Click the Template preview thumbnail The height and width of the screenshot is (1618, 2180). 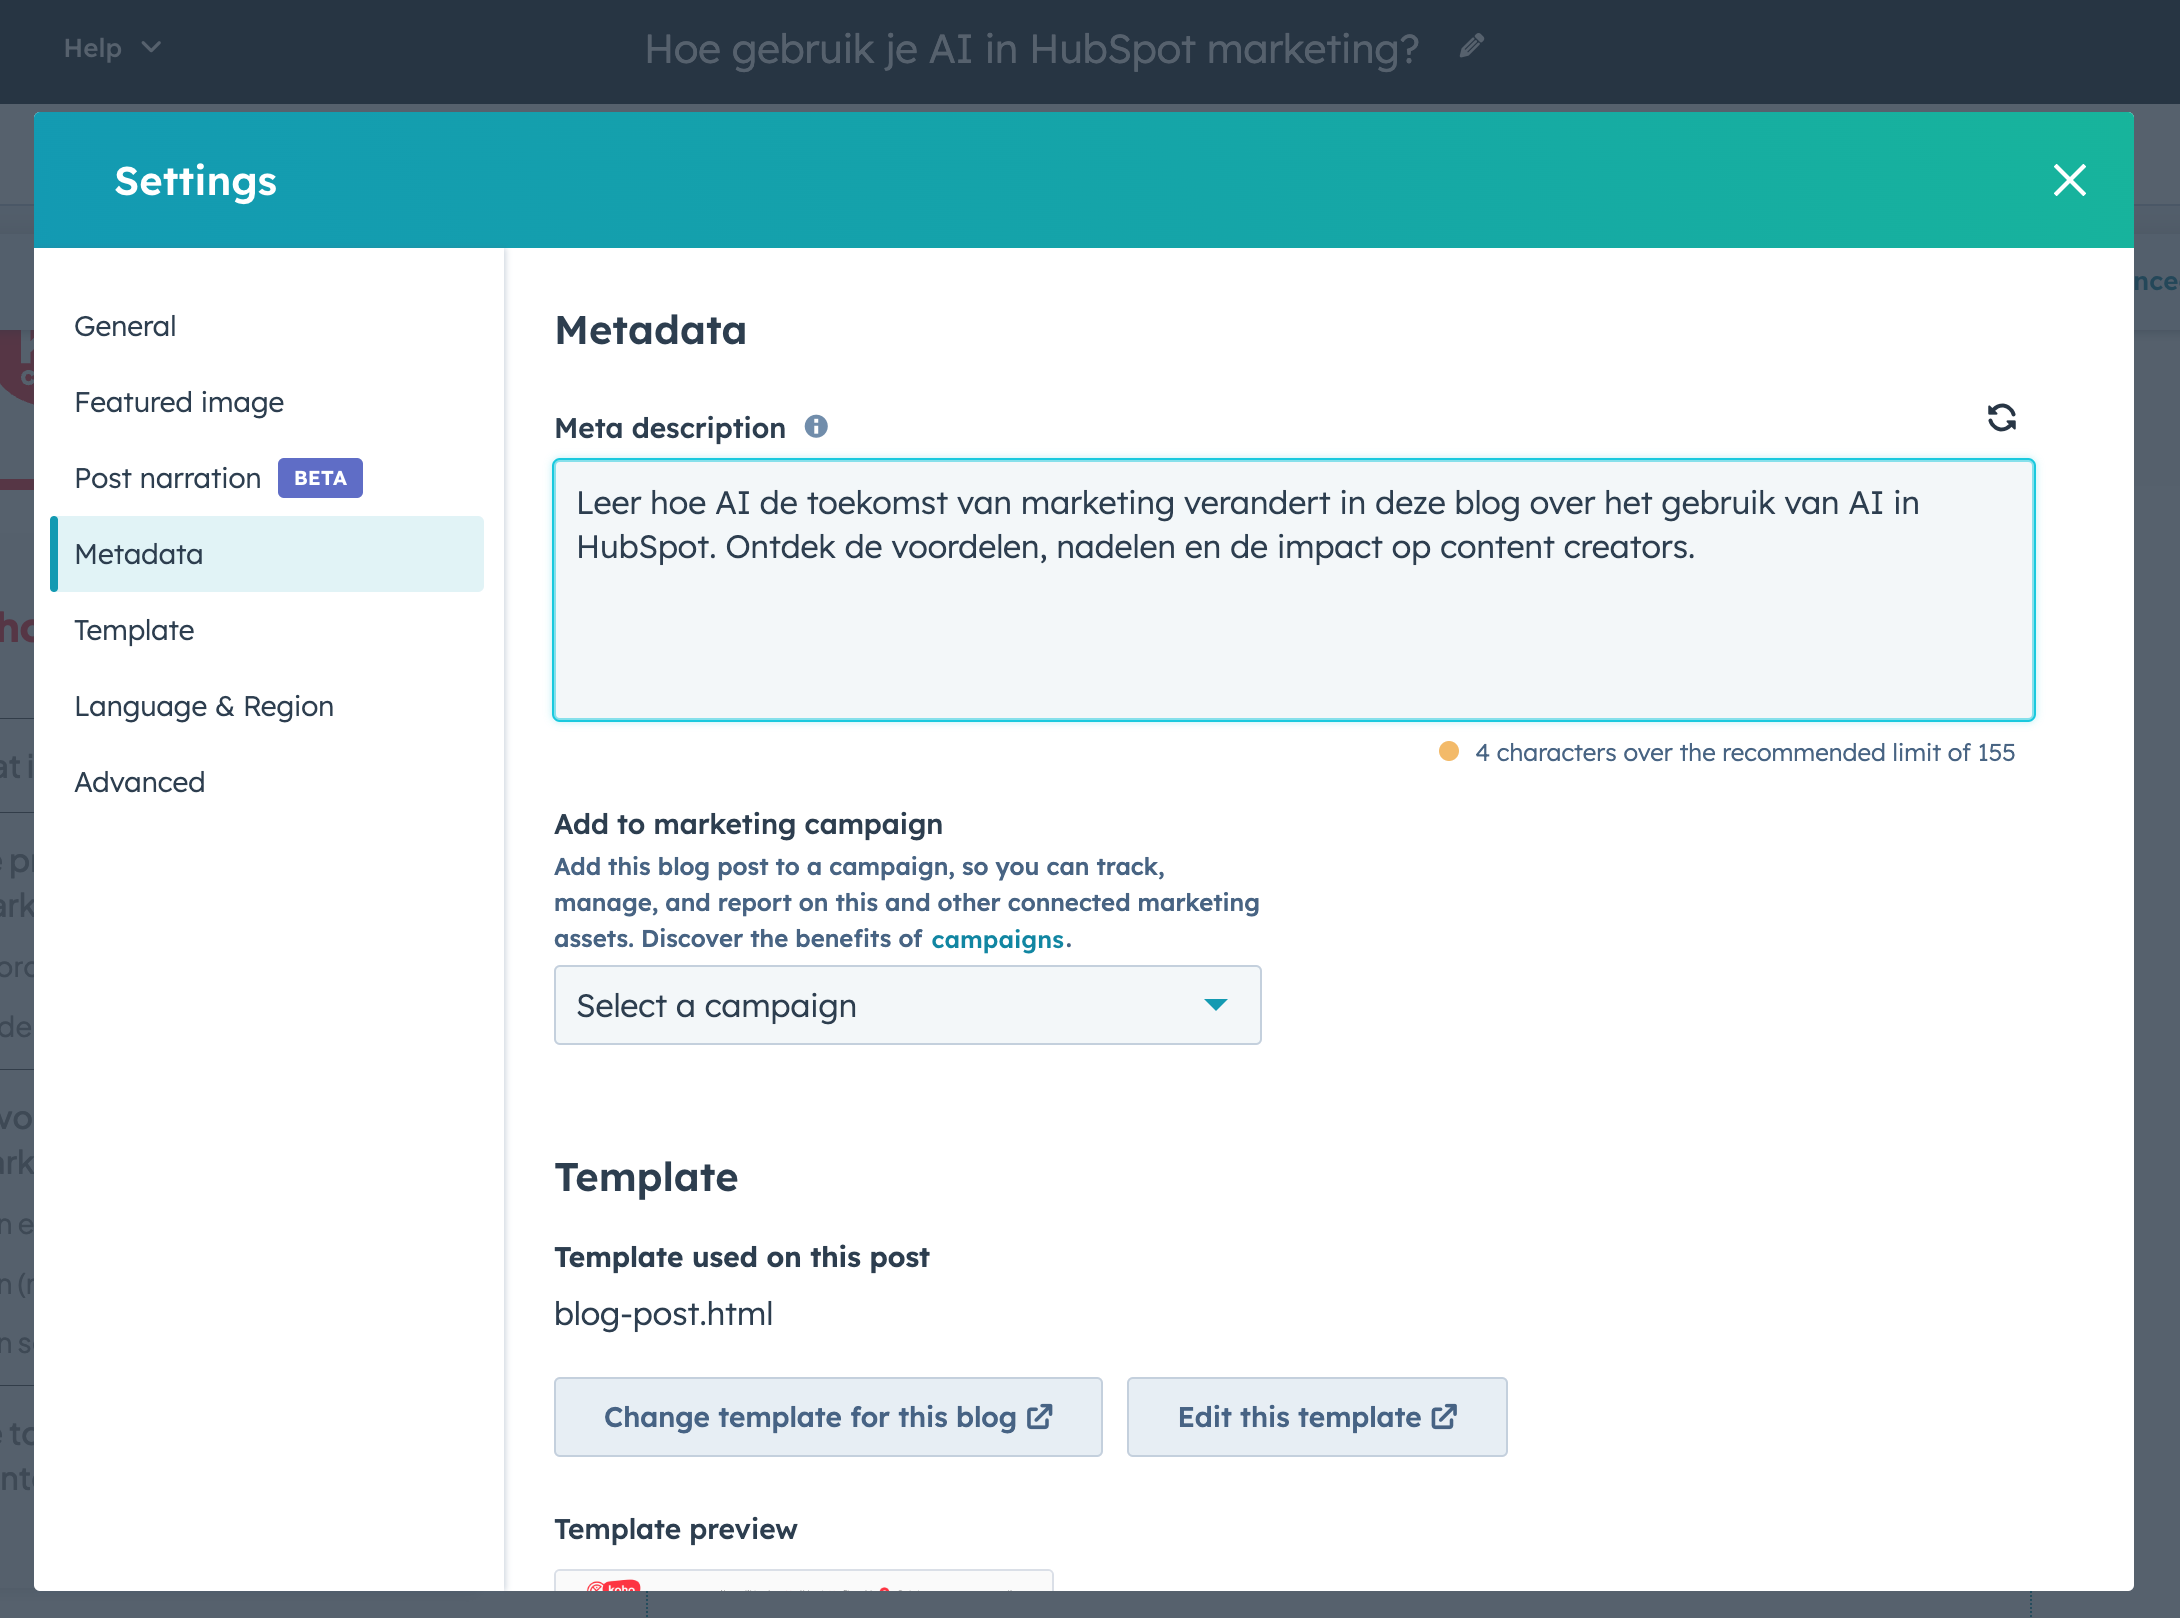click(804, 1580)
